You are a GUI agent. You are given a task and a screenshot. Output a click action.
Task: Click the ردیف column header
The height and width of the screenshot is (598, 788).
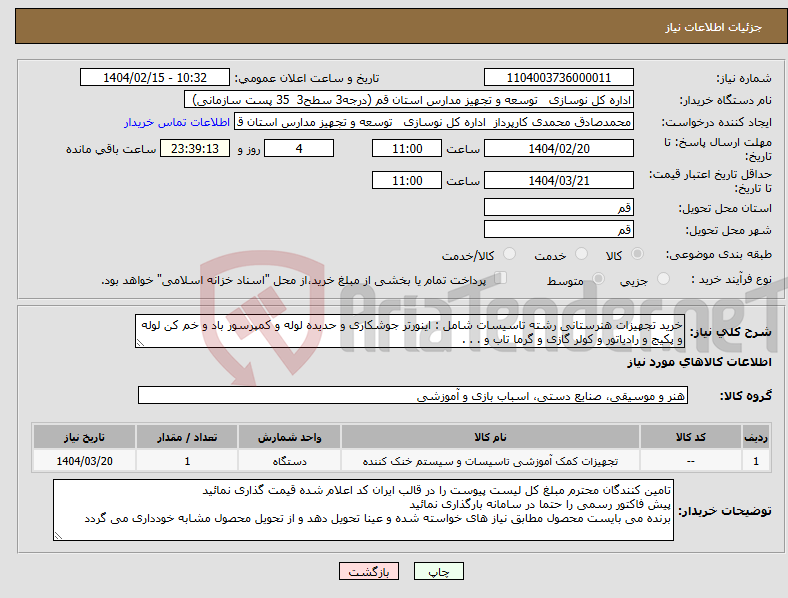click(x=756, y=437)
